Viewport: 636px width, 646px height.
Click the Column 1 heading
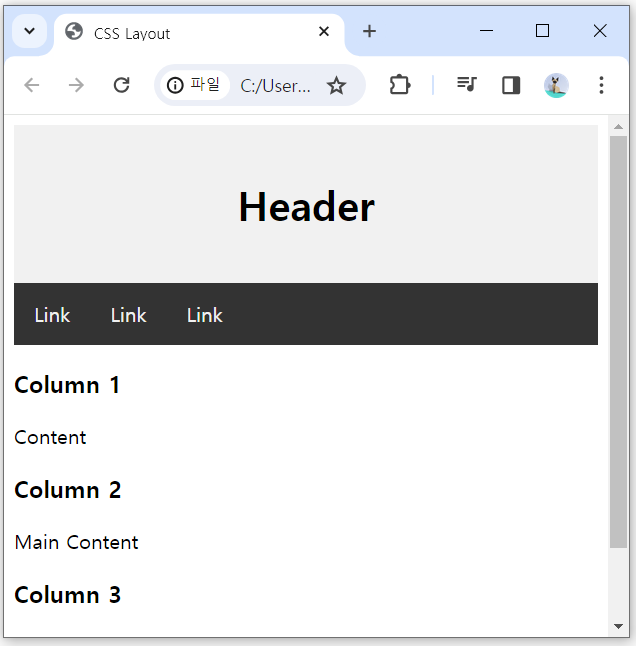(x=67, y=385)
